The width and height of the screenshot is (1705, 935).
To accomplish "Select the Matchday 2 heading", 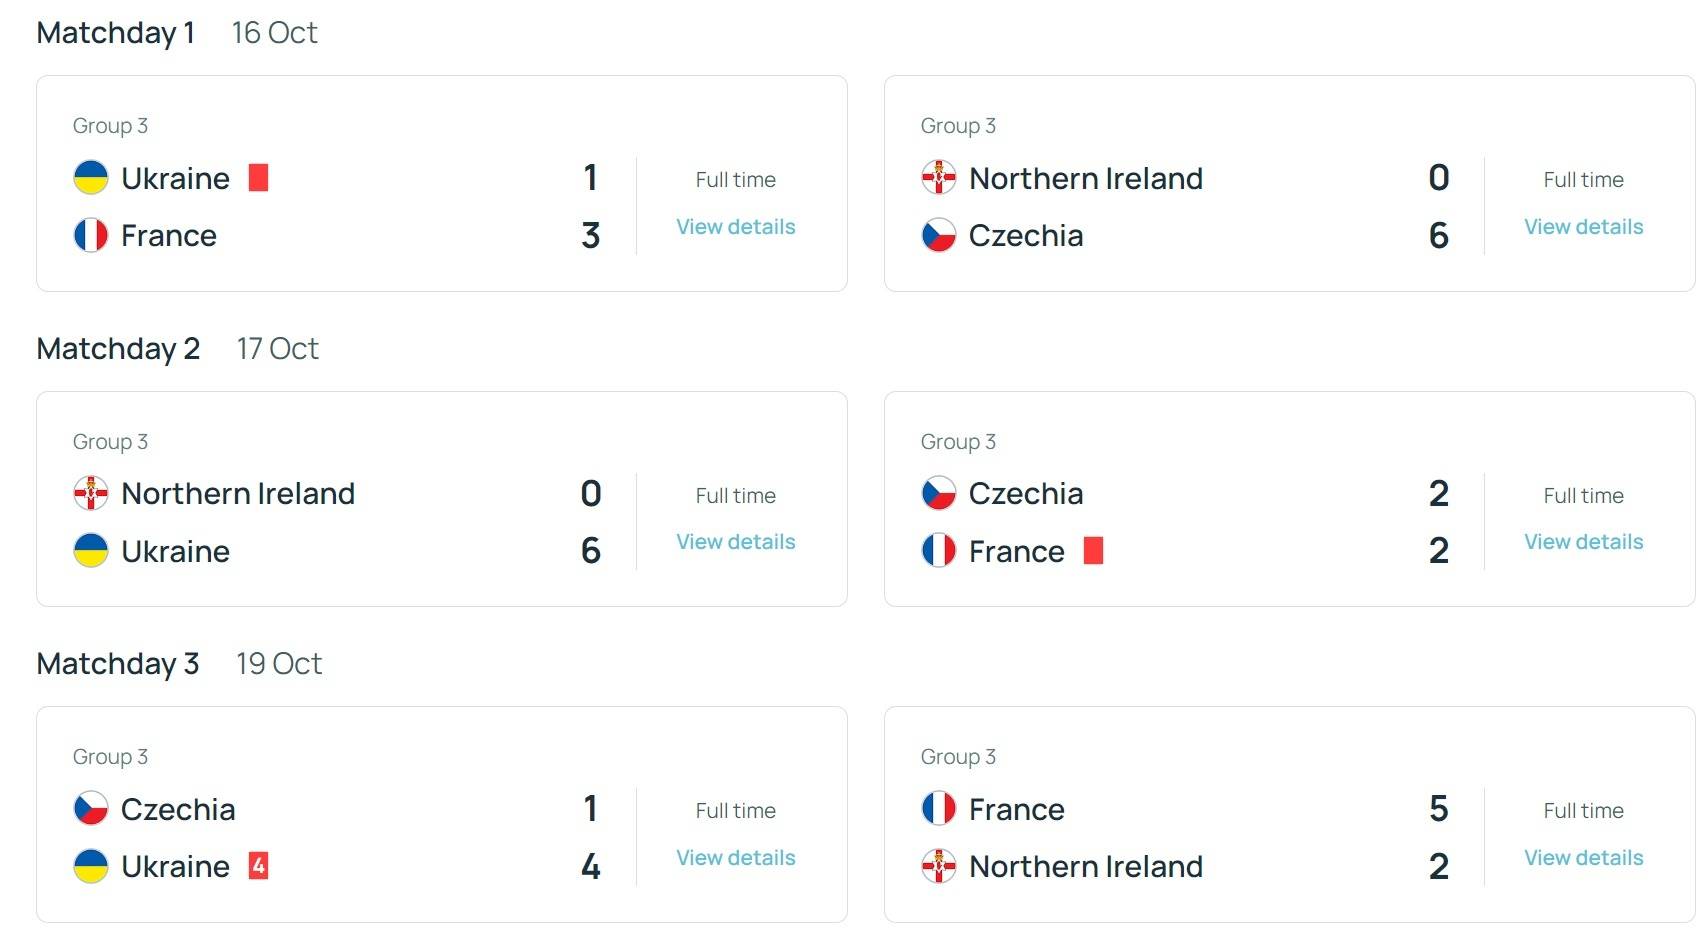I will coord(119,348).
